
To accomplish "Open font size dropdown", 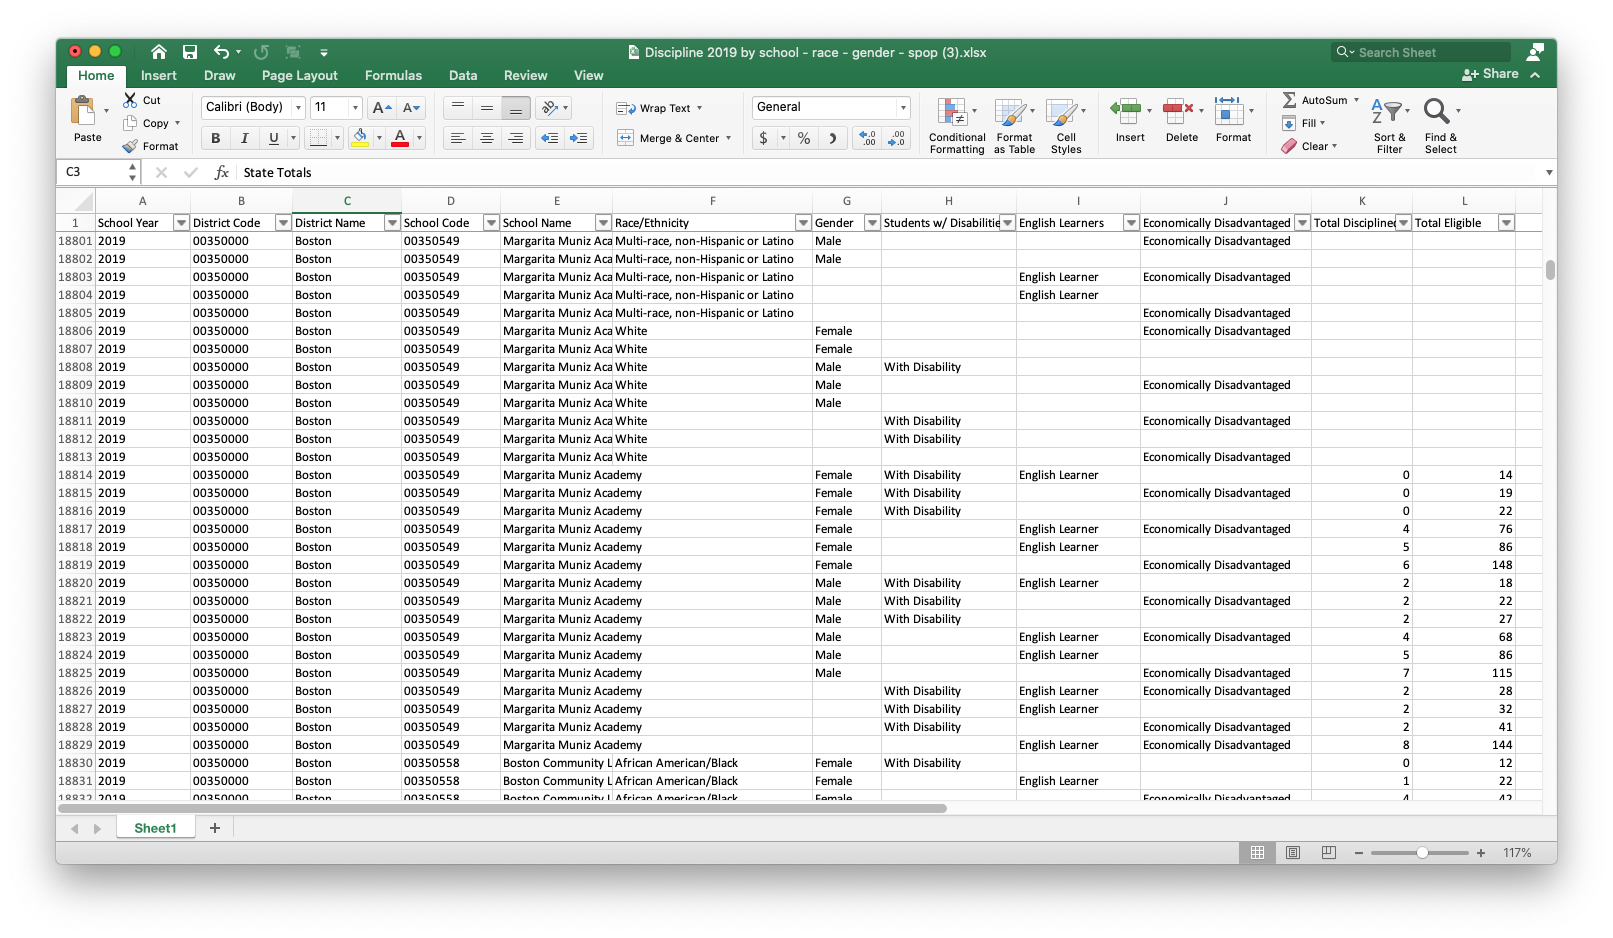I will [x=355, y=107].
